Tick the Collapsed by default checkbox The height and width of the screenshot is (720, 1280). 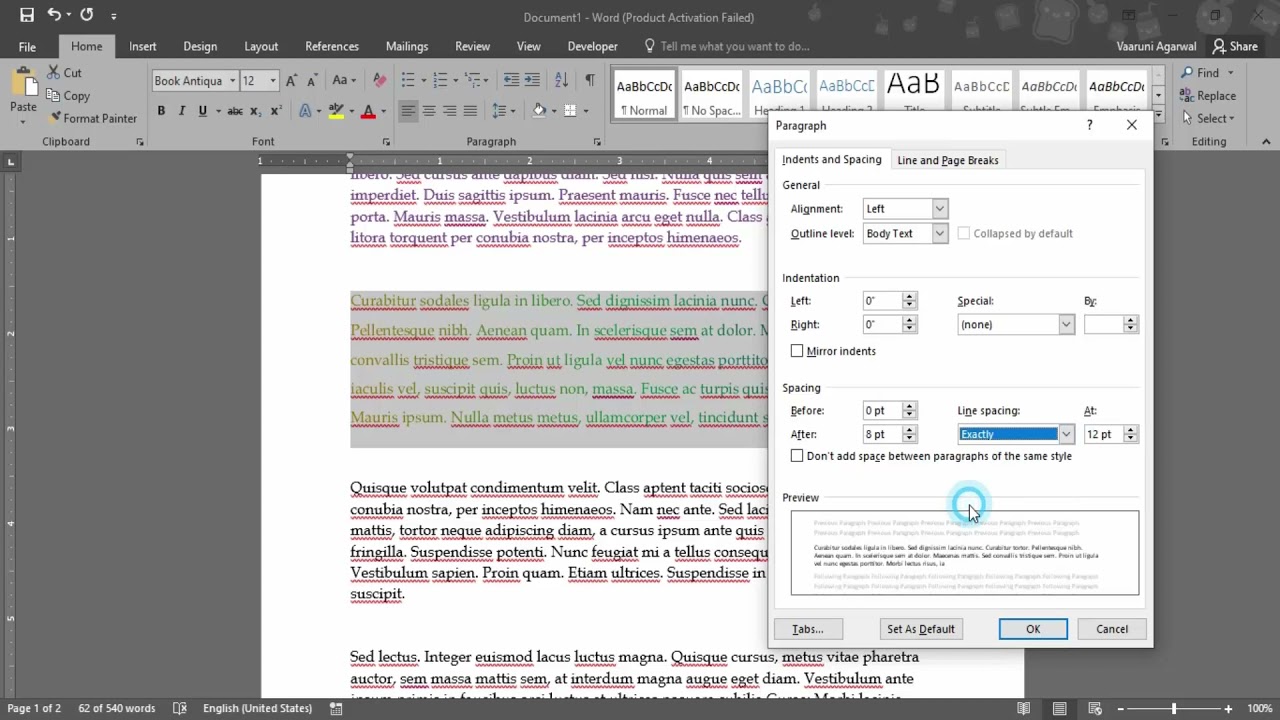pyautogui.click(x=964, y=233)
